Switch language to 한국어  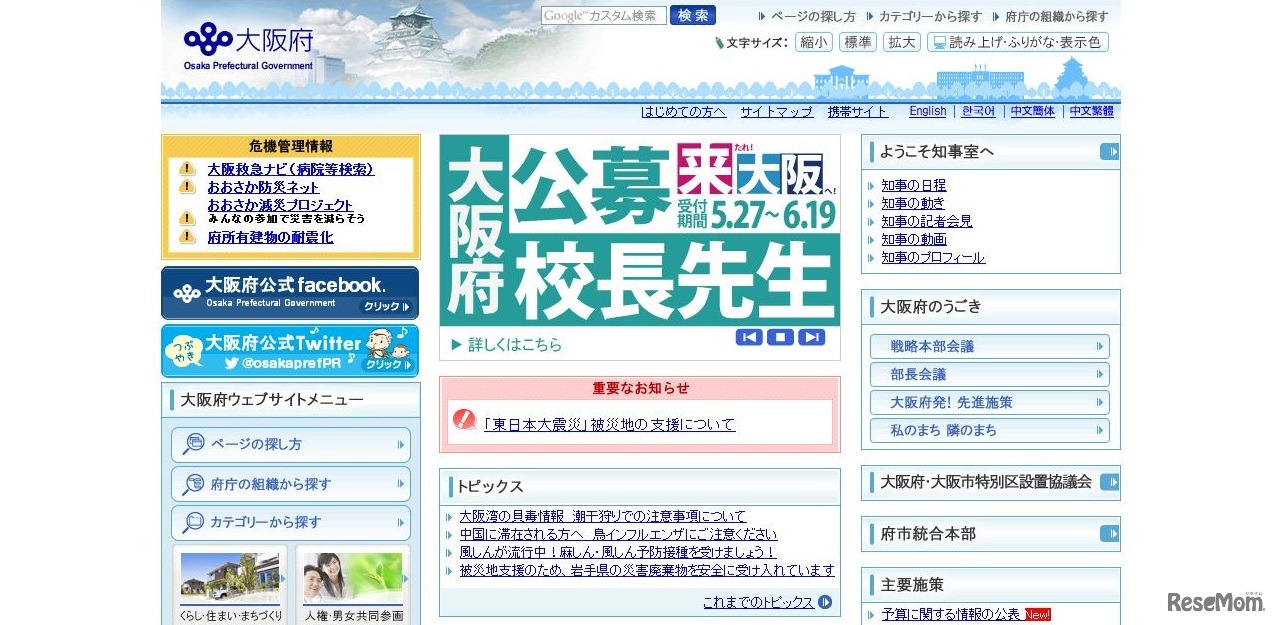979,112
